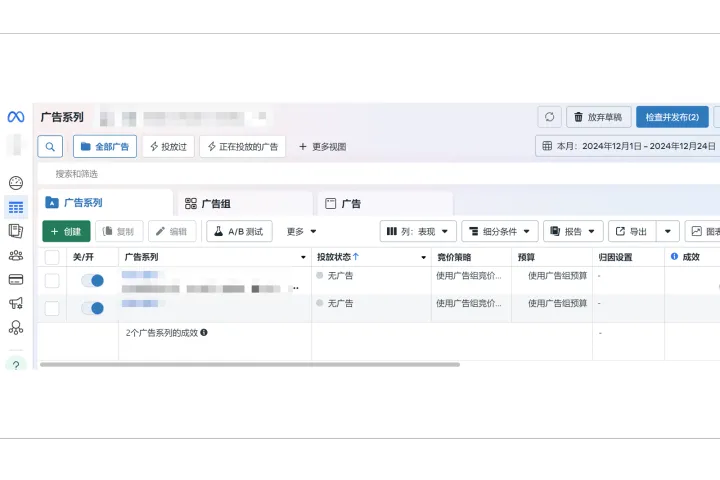Open the audiences people icon

coord(16,255)
